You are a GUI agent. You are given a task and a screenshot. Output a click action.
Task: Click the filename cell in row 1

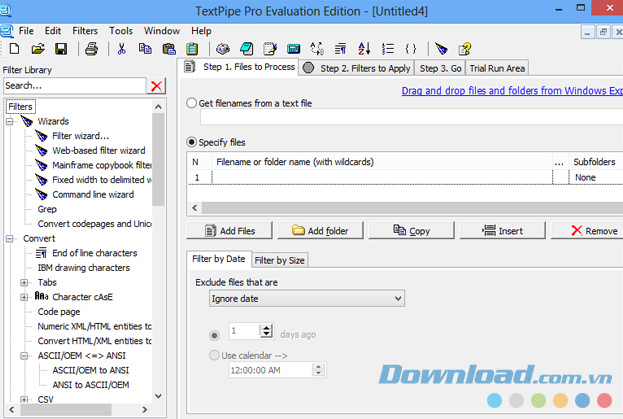(382, 177)
